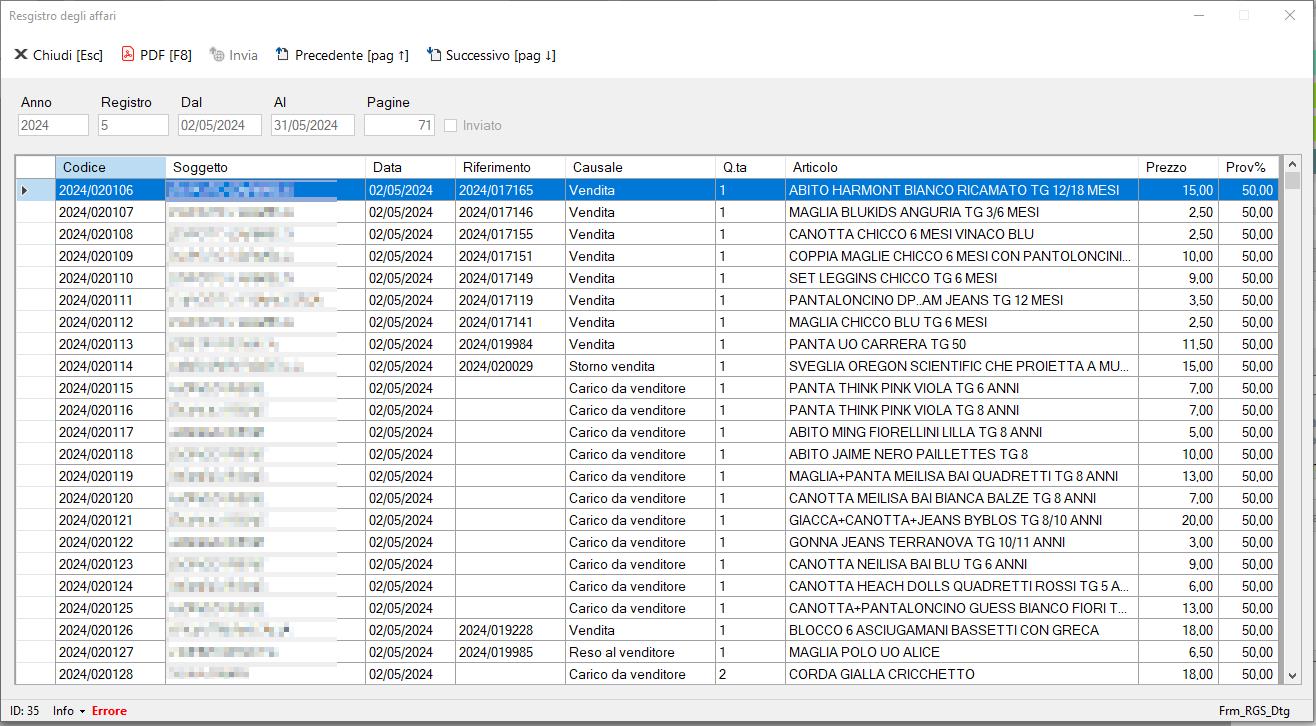1316x726 pixels.
Task: Sort by Soggetto column header
Action: point(265,167)
